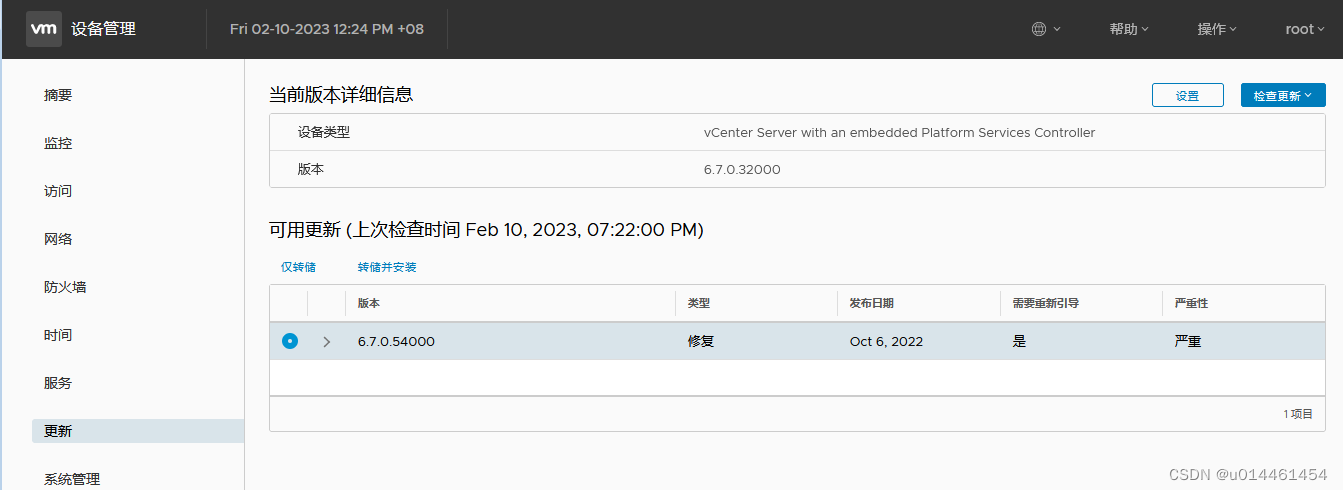Click the 仅转储 link
The image size is (1343, 490).
(298, 267)
